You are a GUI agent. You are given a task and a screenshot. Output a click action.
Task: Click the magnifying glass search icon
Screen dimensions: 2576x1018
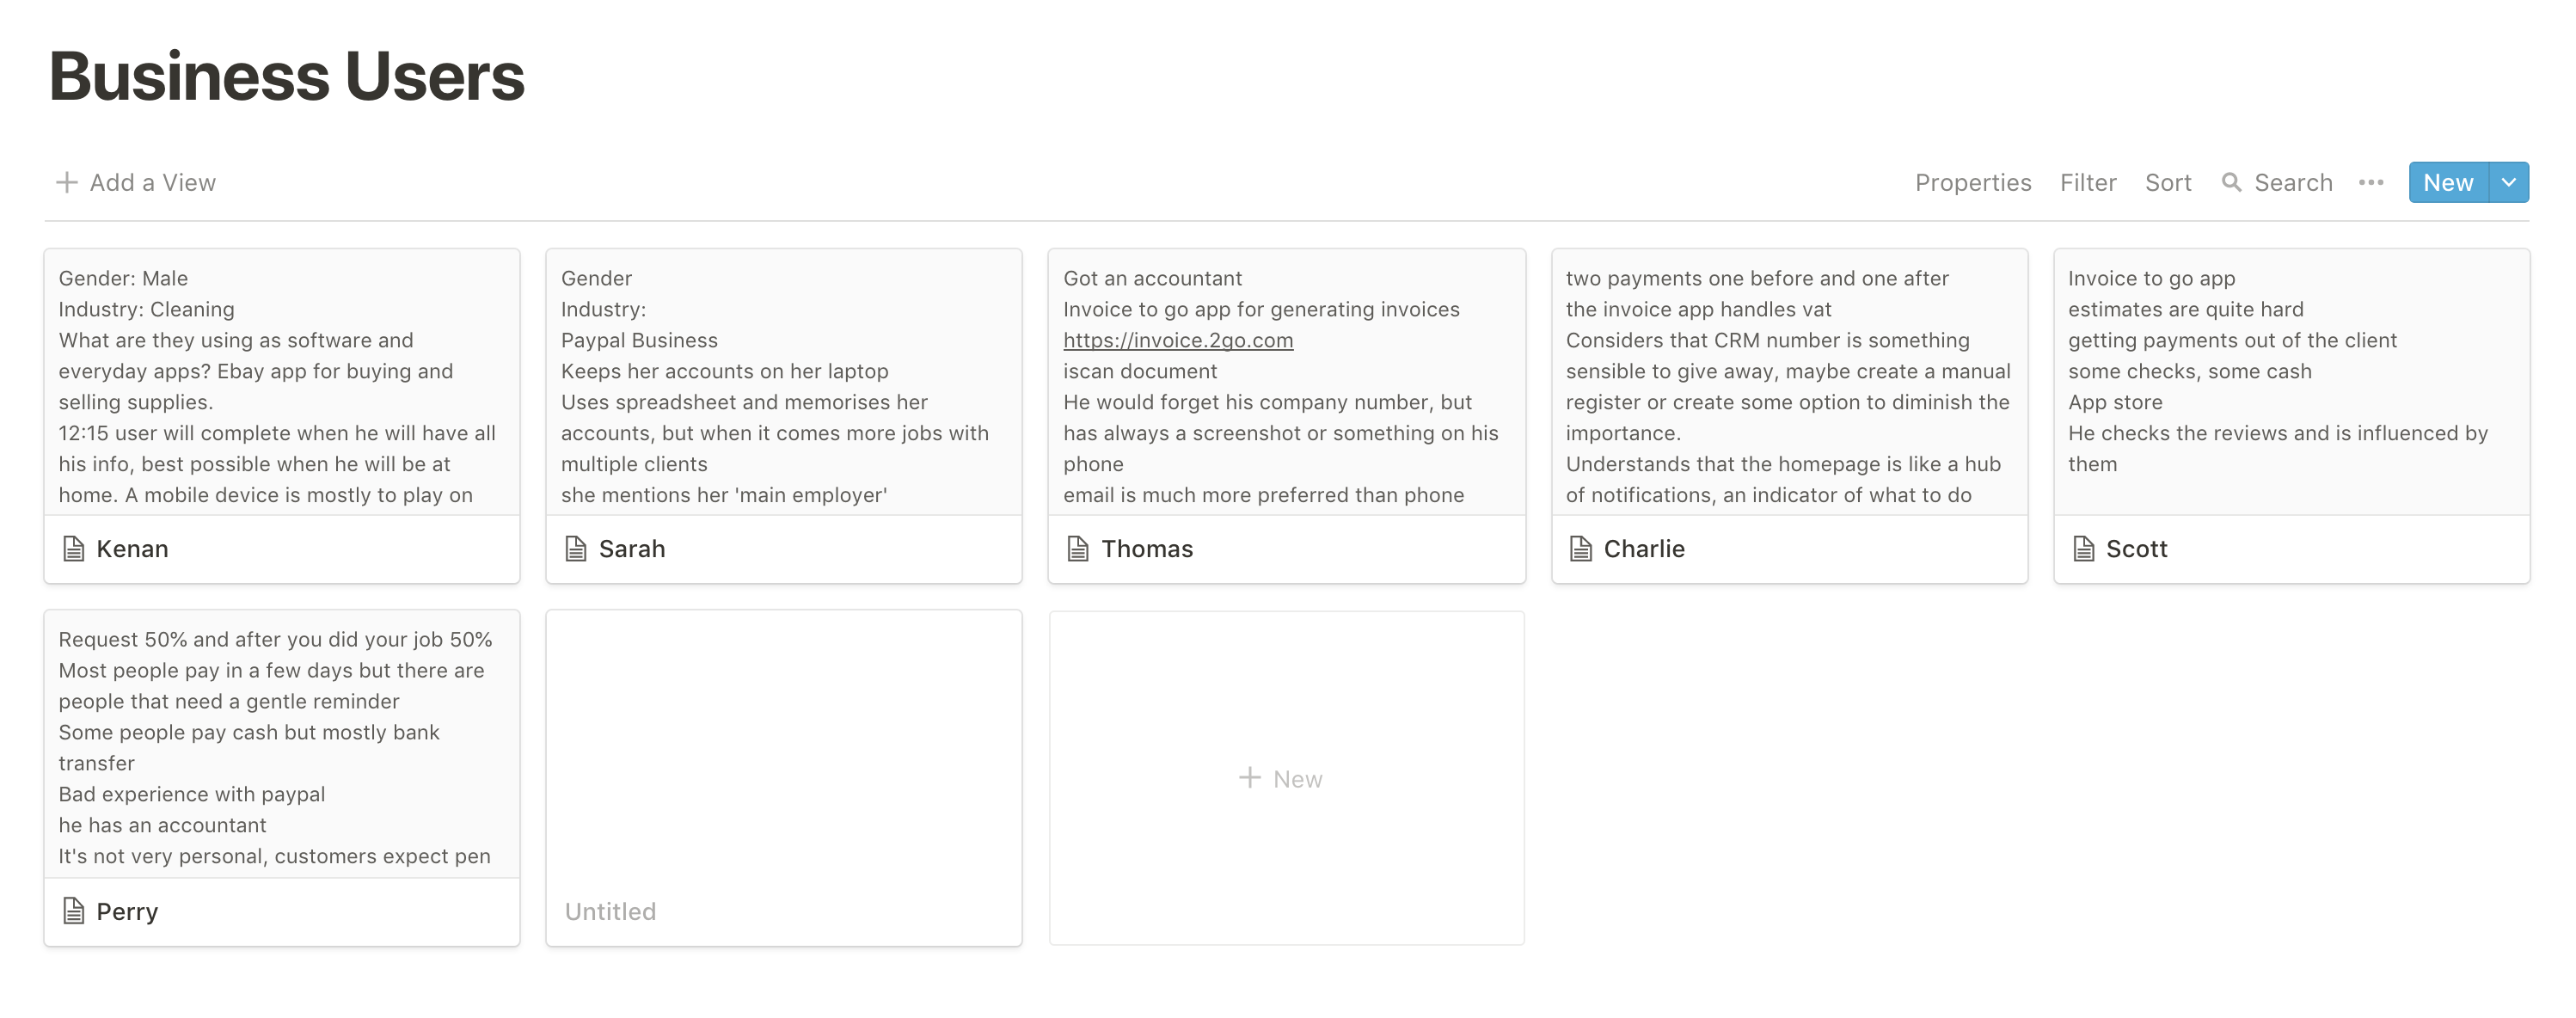pyautogui.click(x=2231, y=183)
